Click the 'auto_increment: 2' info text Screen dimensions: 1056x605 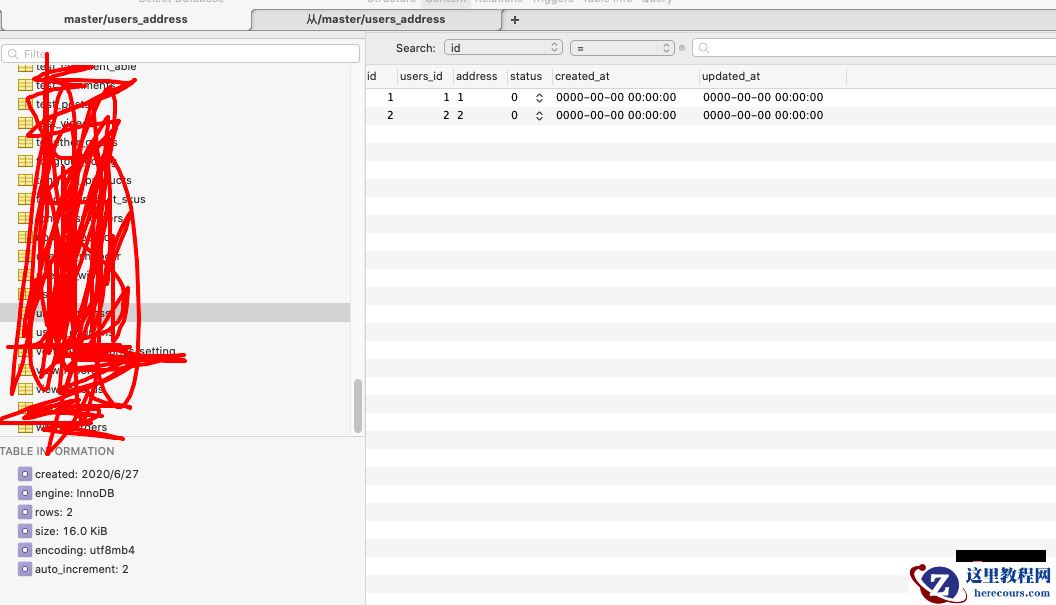tap(81, 569)
